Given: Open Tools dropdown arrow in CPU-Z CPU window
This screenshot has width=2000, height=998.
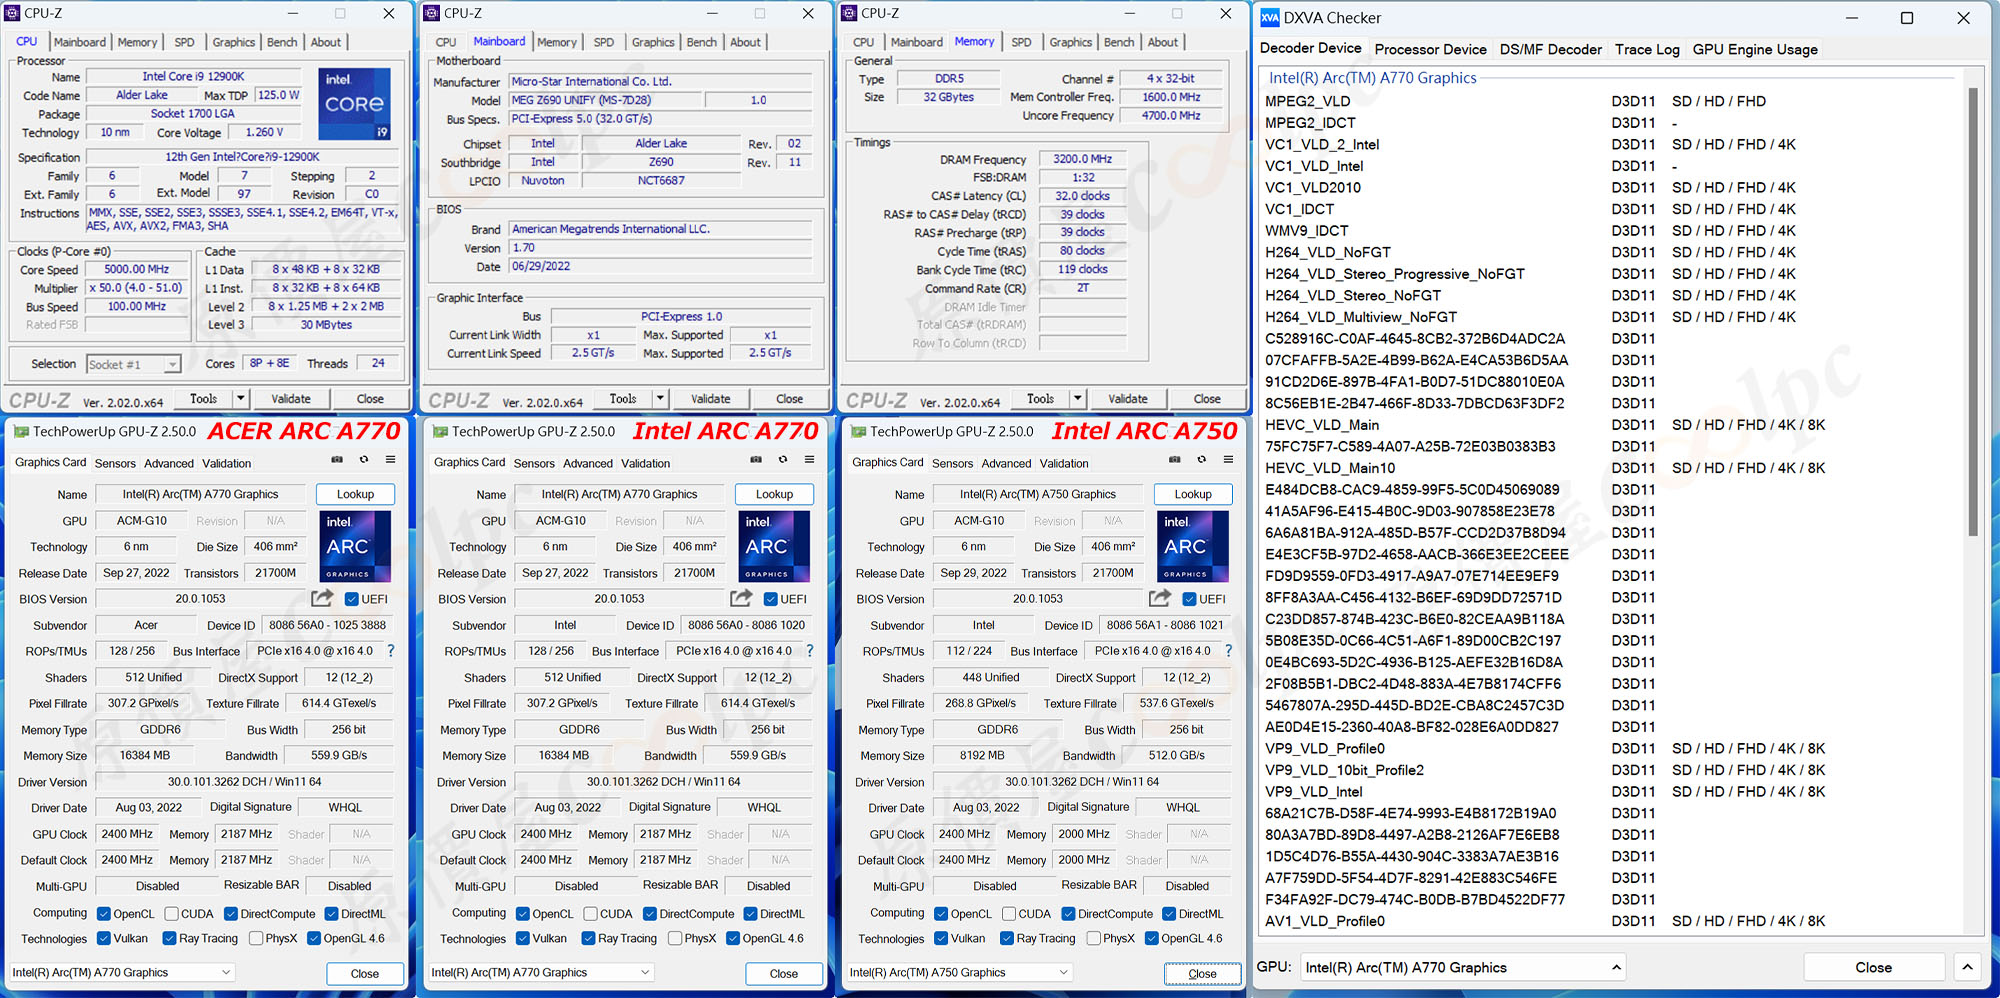Looking at the screenshot, I should (x=240, y=398).
